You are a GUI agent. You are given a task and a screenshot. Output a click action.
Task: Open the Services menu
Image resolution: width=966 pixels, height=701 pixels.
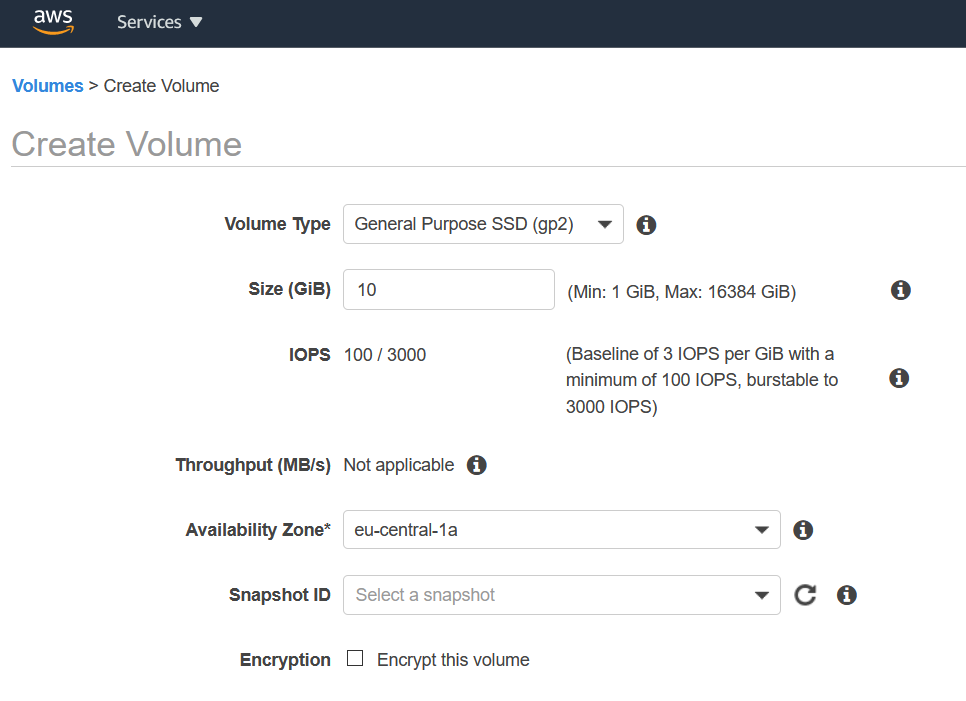click(x=159, y=22)
